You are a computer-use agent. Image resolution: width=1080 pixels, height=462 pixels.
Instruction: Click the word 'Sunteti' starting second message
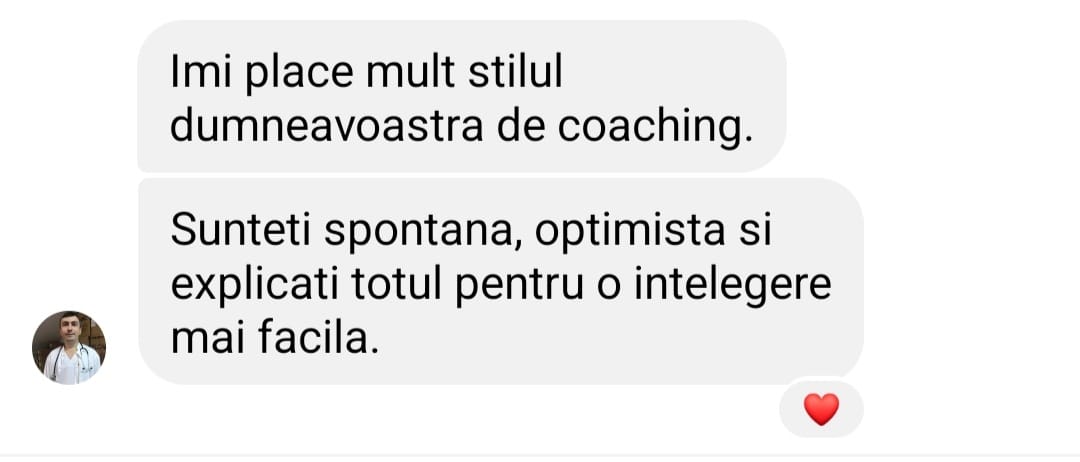pyautogui.click(x=241, y=231)
